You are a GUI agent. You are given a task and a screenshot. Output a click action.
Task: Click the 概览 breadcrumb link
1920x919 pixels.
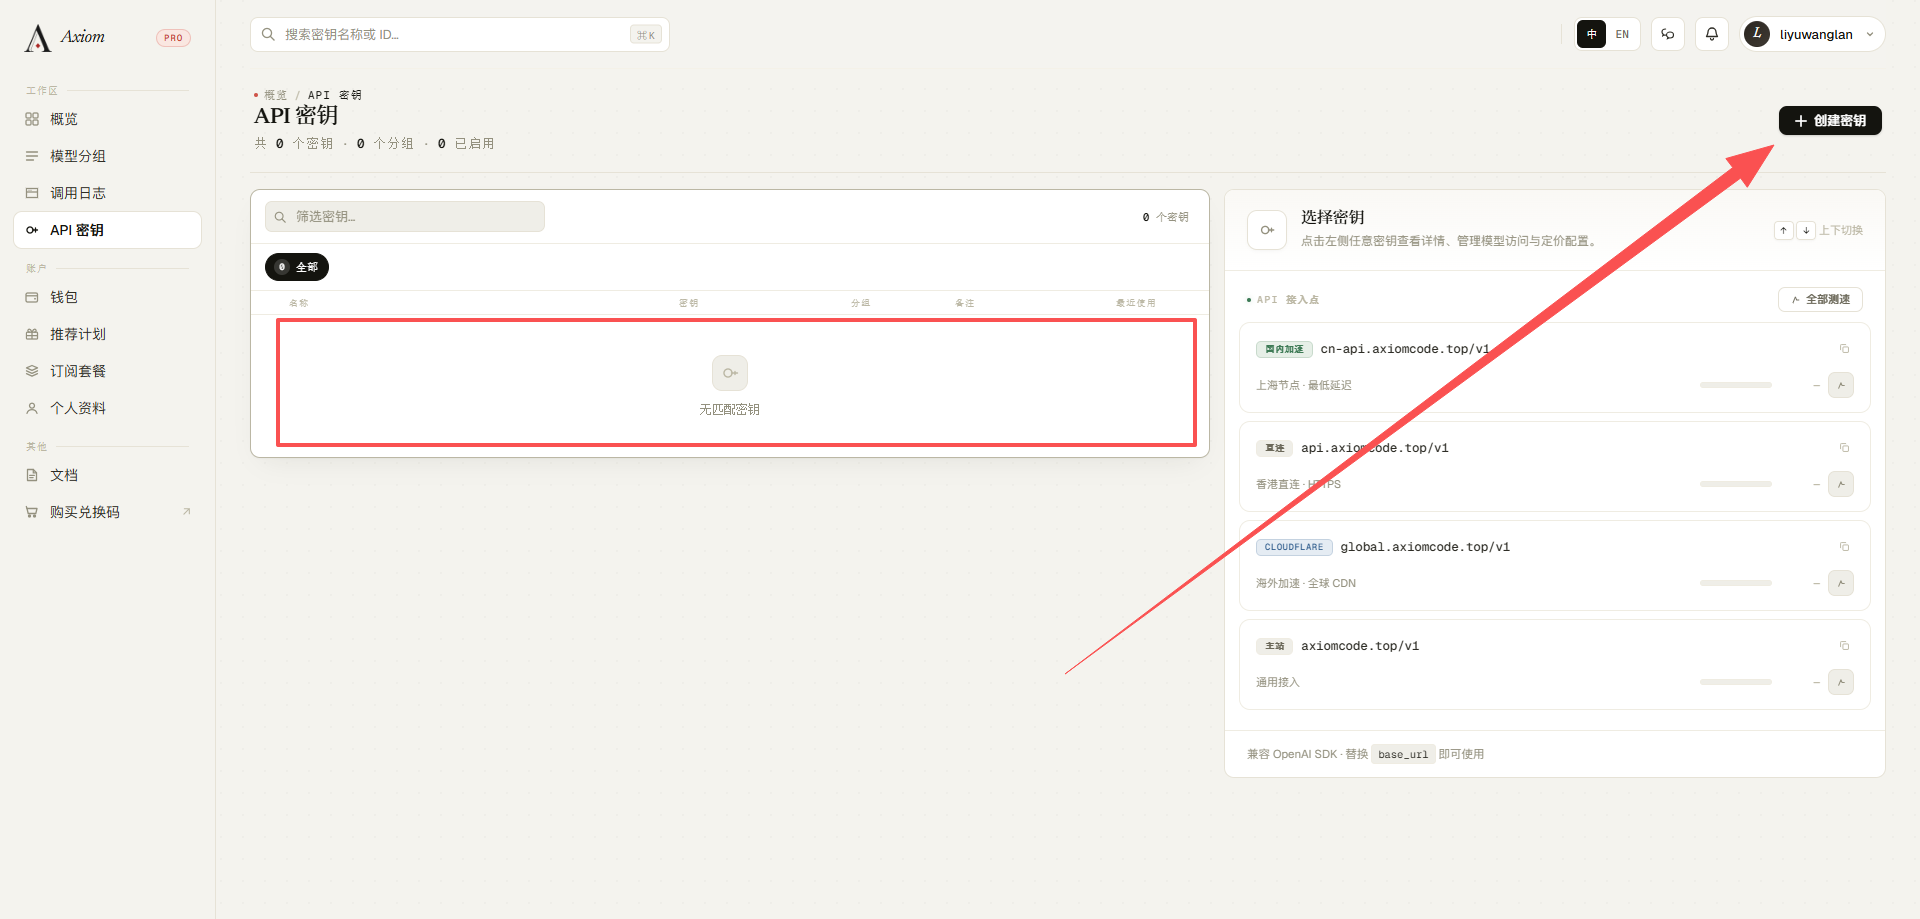[275, 95]
